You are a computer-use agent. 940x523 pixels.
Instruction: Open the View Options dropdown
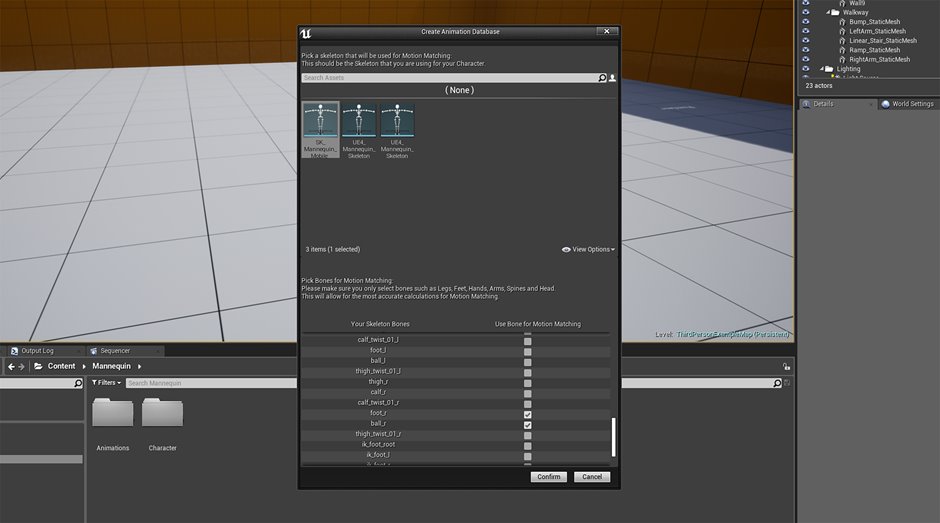click(588, 249)
